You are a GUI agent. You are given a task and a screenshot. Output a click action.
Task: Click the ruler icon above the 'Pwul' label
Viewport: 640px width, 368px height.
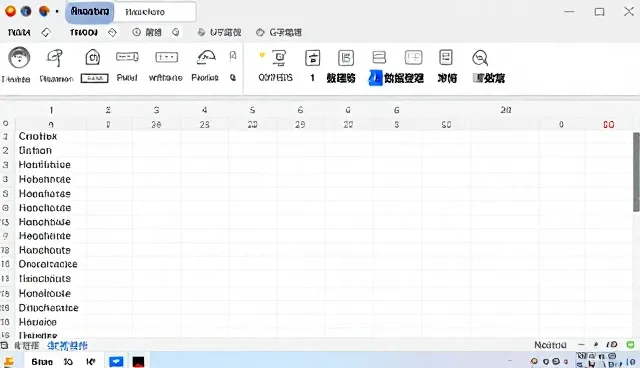[x=127, y=57]
